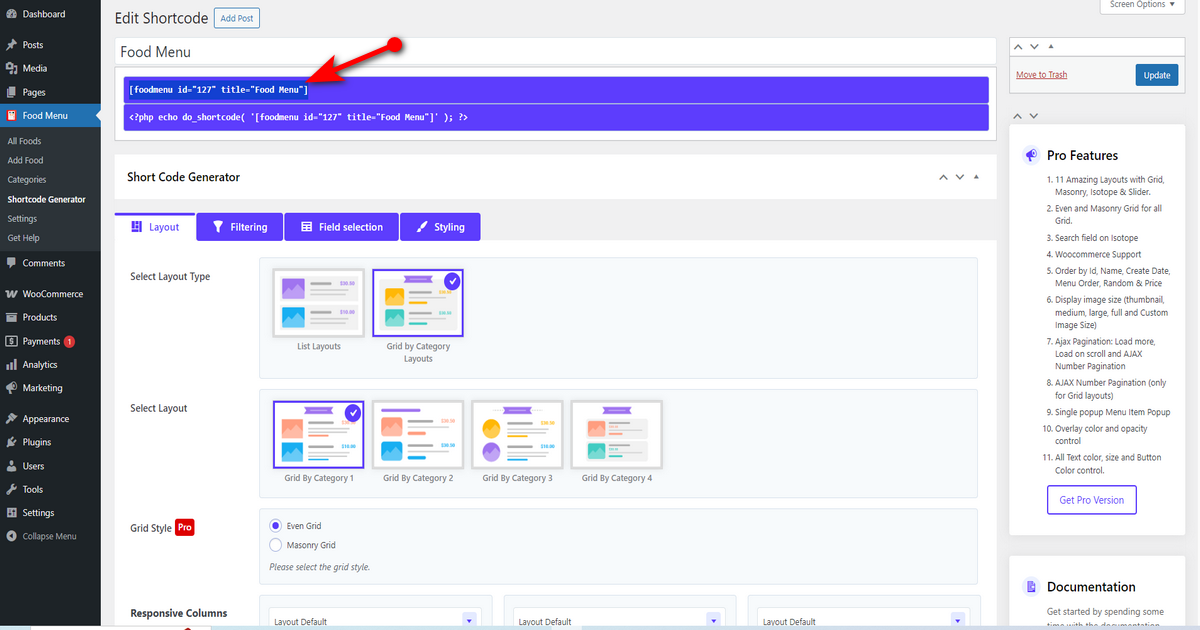Open the Screen Options dropdown
This screenshot has width=1200, height=630.
[1143, 5]
